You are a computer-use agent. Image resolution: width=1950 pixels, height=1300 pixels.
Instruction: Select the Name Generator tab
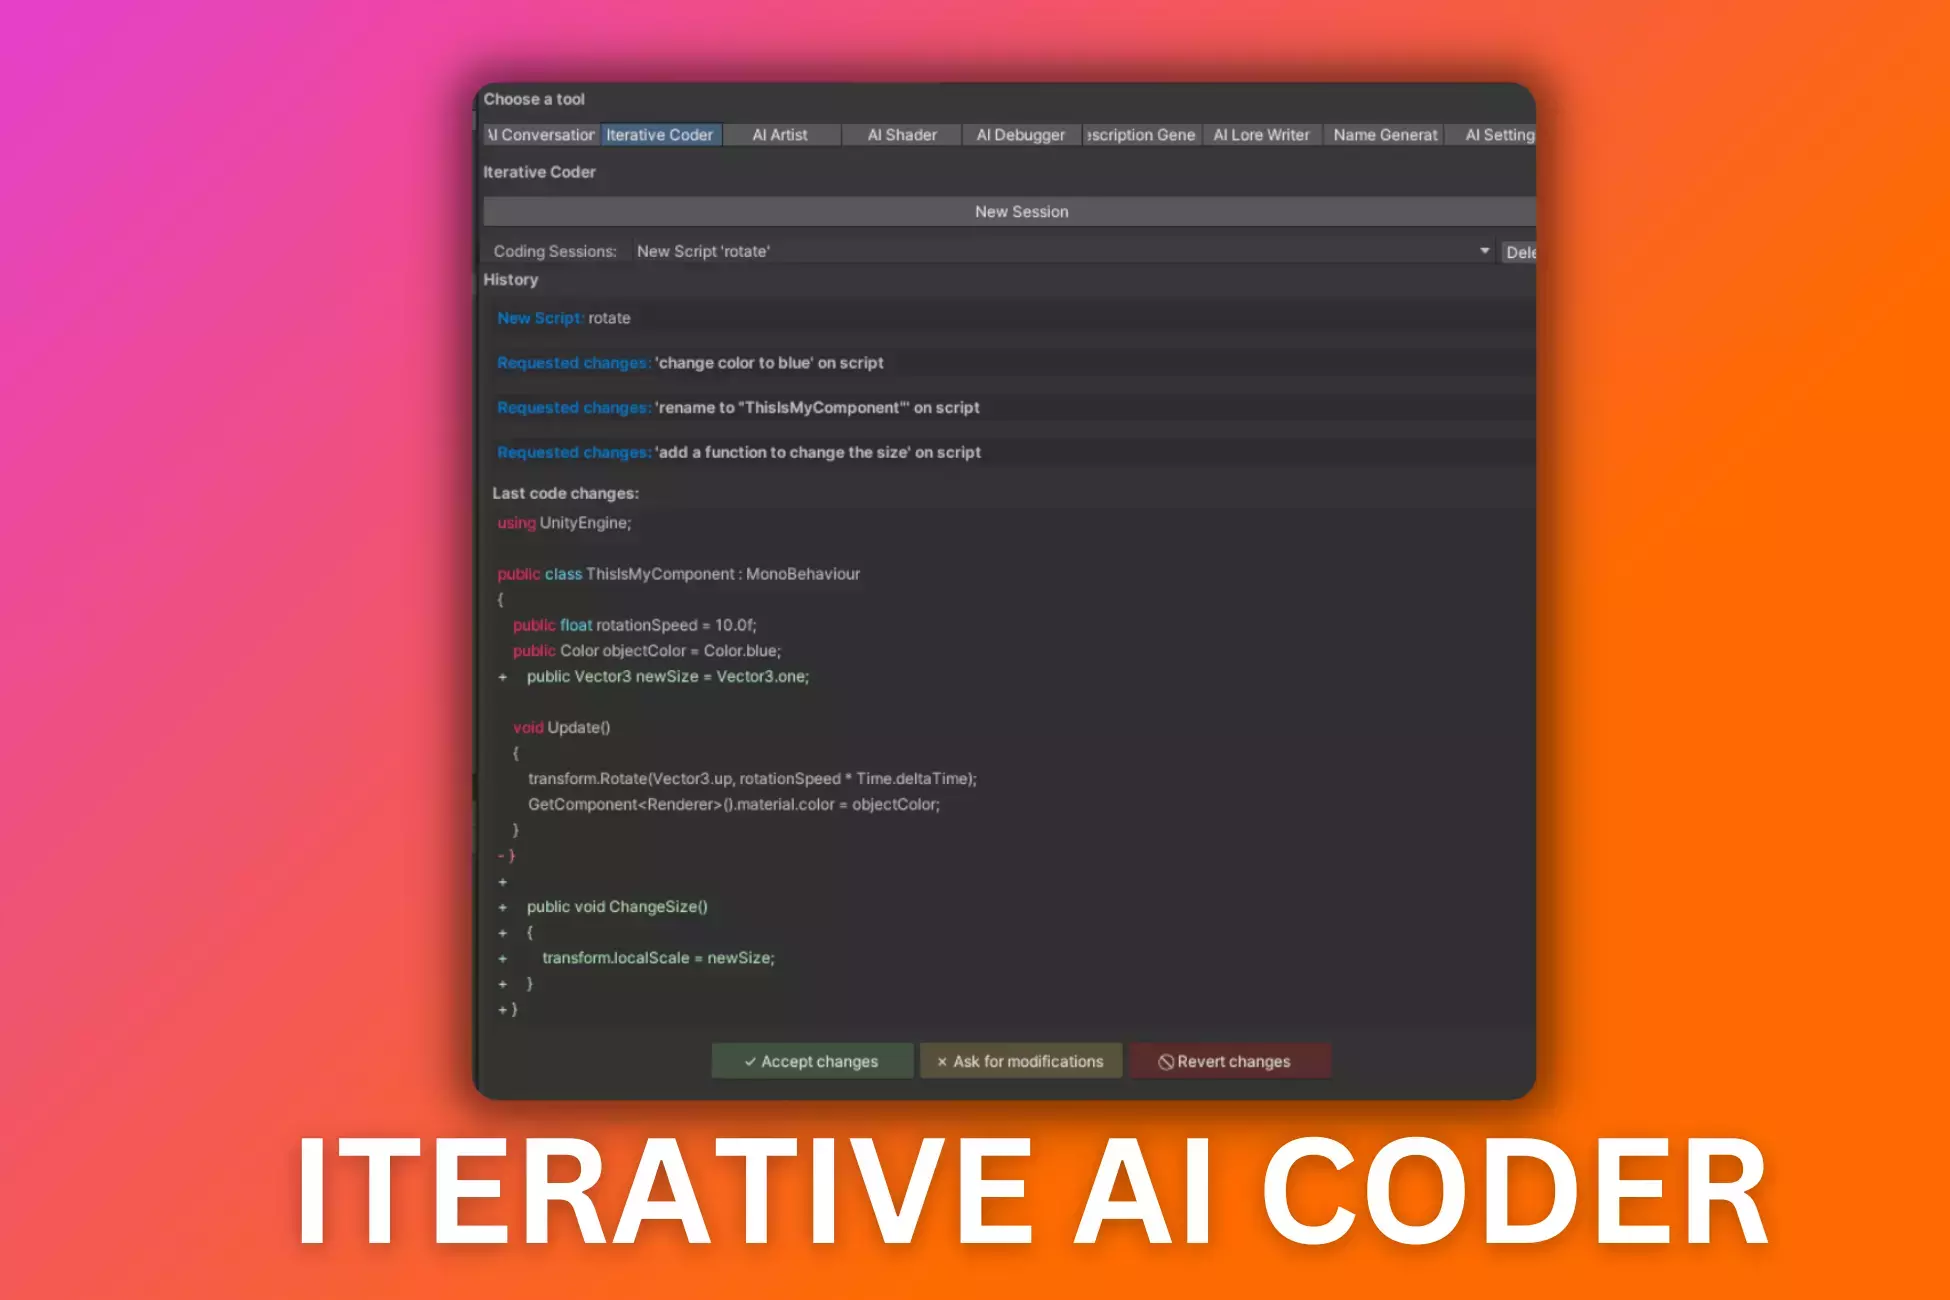(1385, 135)
